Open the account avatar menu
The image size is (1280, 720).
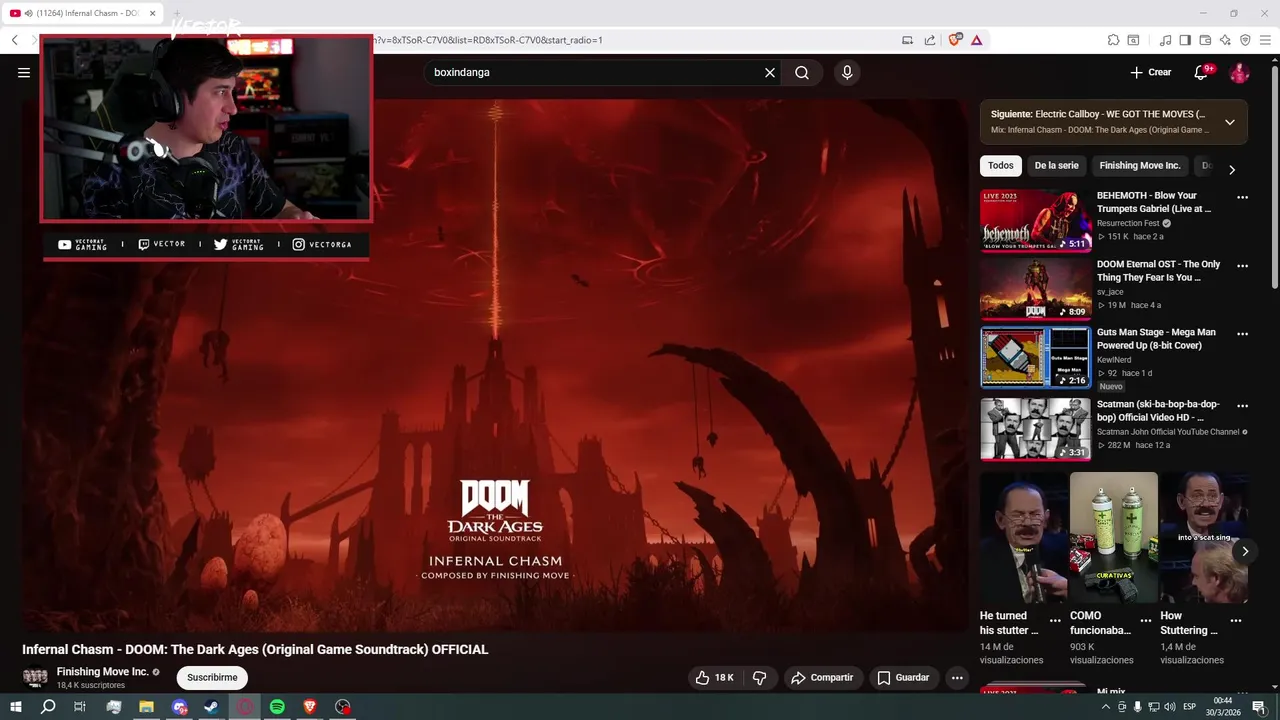click(1239, 72)
